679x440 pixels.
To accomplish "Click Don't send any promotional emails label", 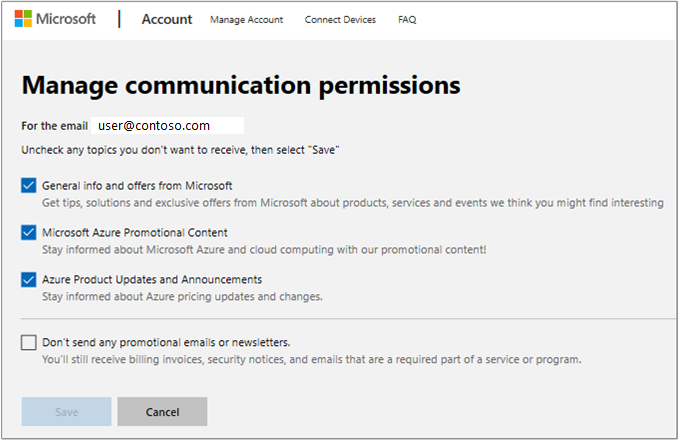I will click(x=166, y=342).
